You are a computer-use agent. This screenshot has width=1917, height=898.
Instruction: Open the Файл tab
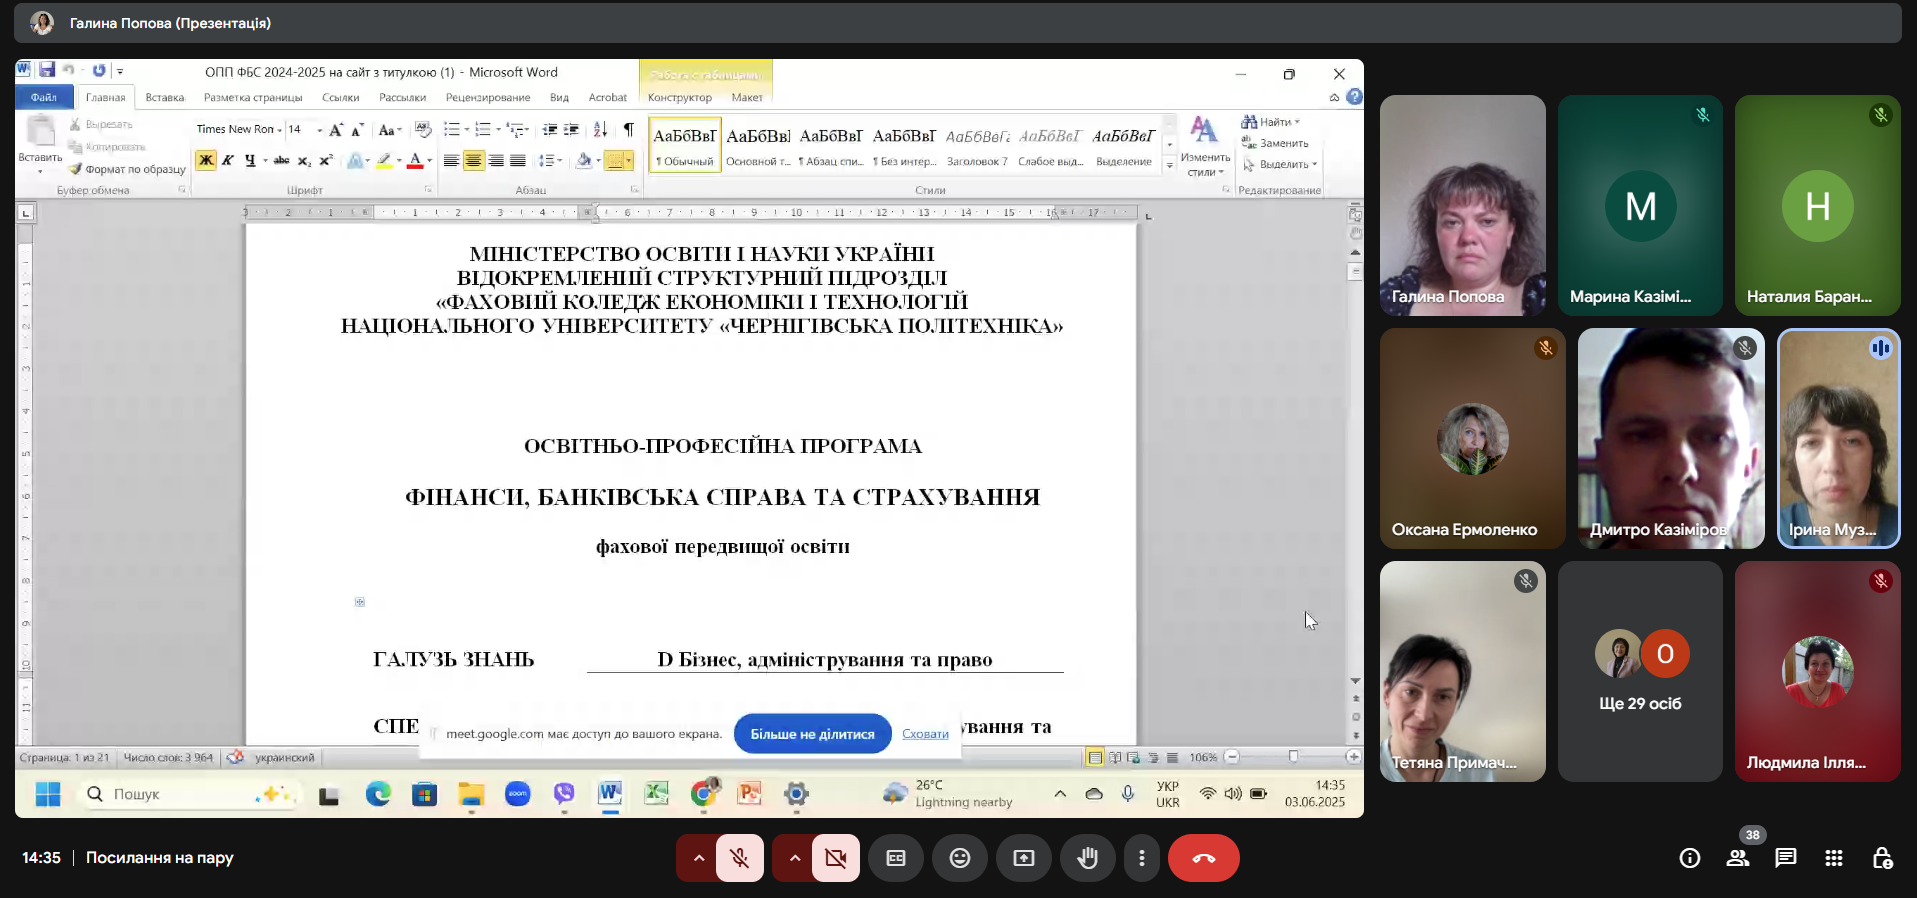(44, 97)
